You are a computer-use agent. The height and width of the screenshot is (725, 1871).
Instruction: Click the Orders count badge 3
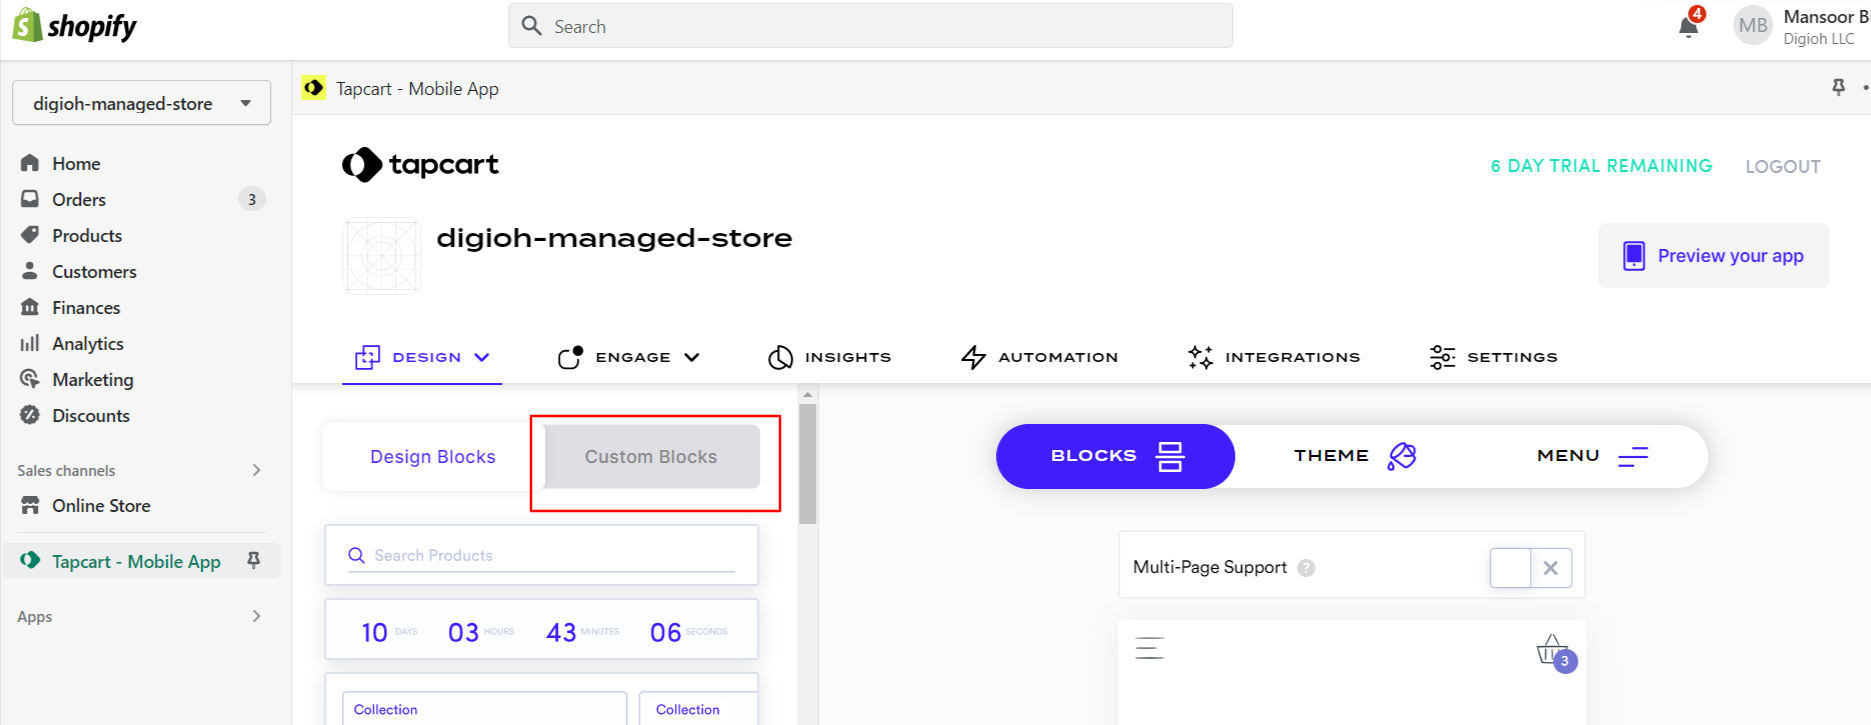pos(252,199)
